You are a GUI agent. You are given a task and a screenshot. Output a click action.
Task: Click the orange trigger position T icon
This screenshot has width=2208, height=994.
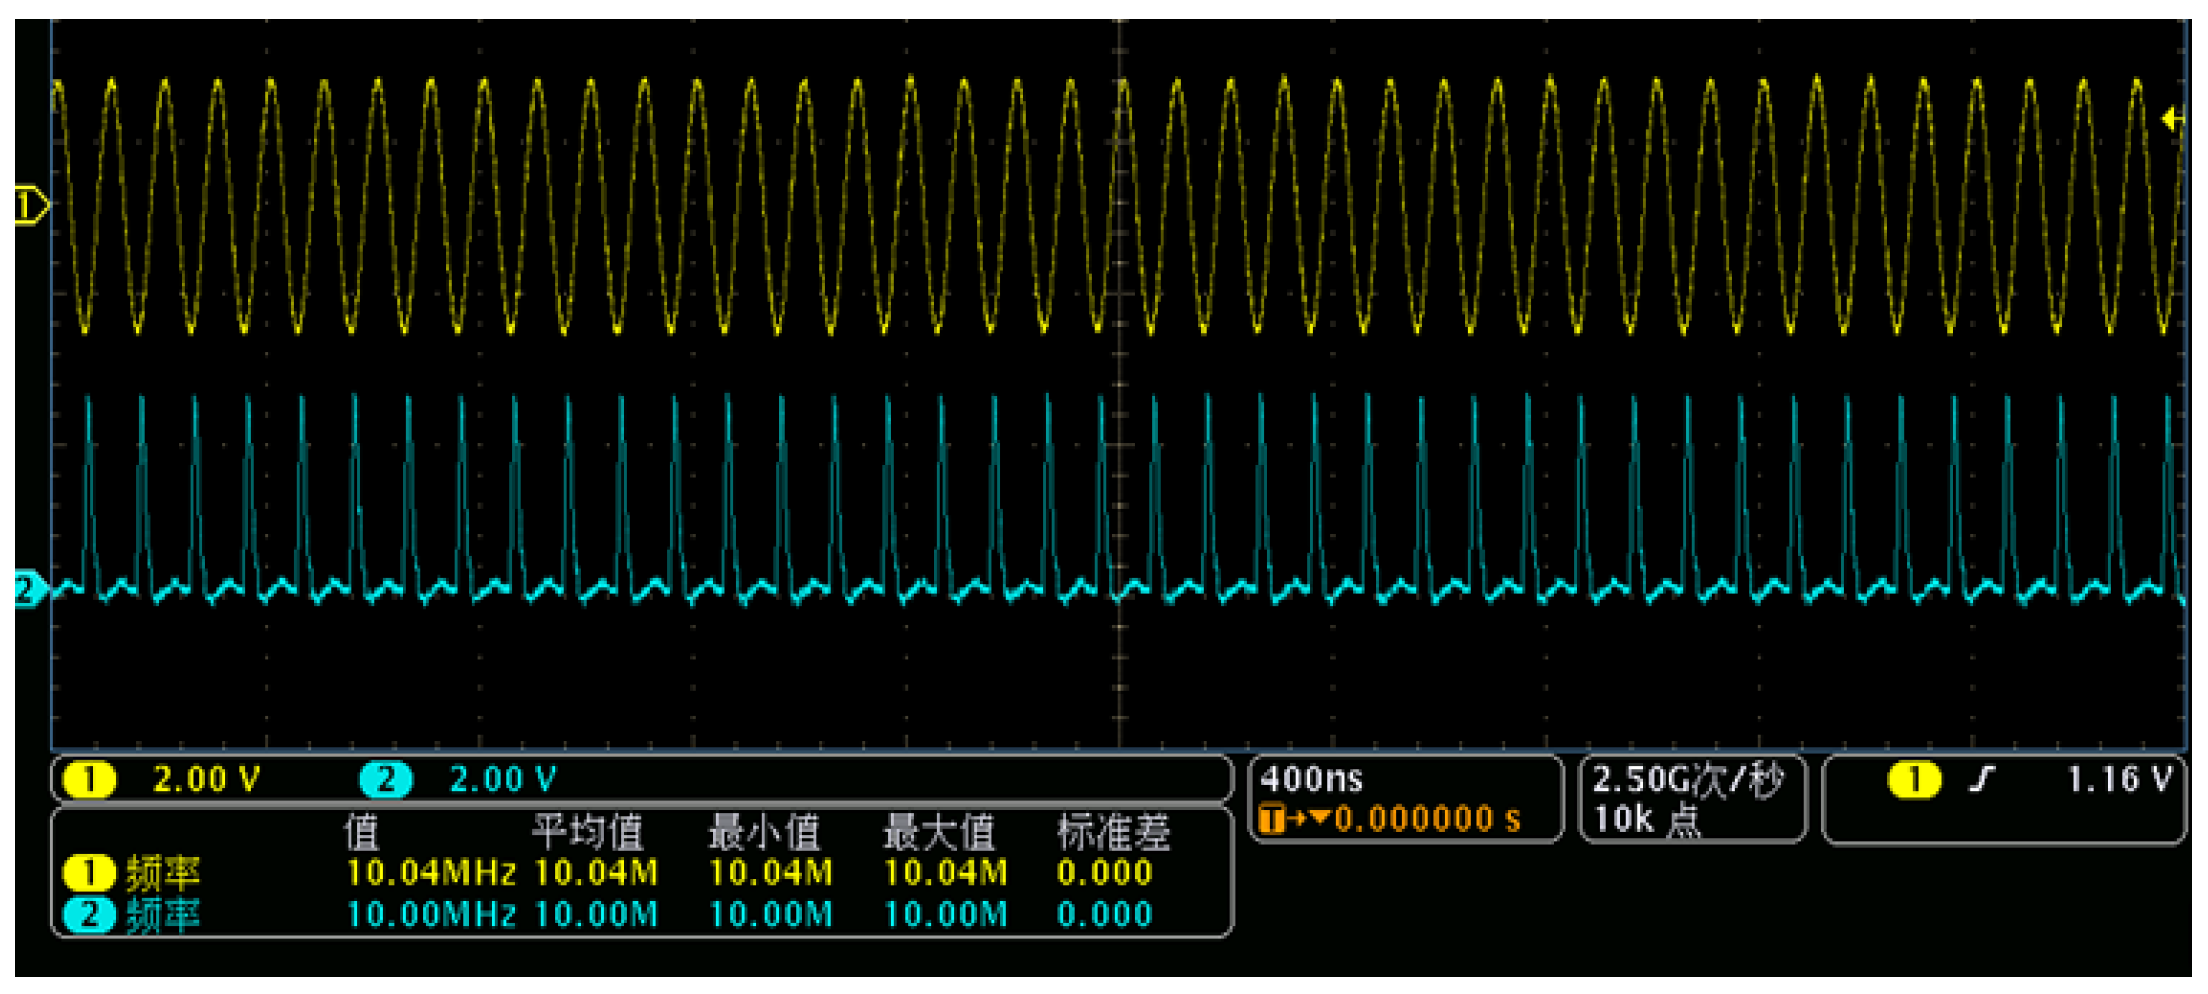[x=1271, y=820]
